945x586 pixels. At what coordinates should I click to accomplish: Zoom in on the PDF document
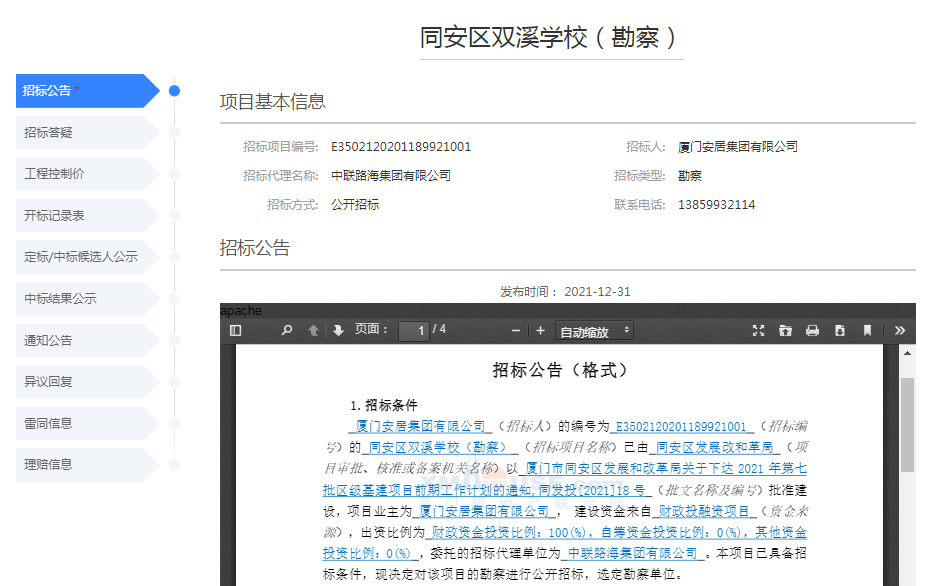[x=541, y=331]
